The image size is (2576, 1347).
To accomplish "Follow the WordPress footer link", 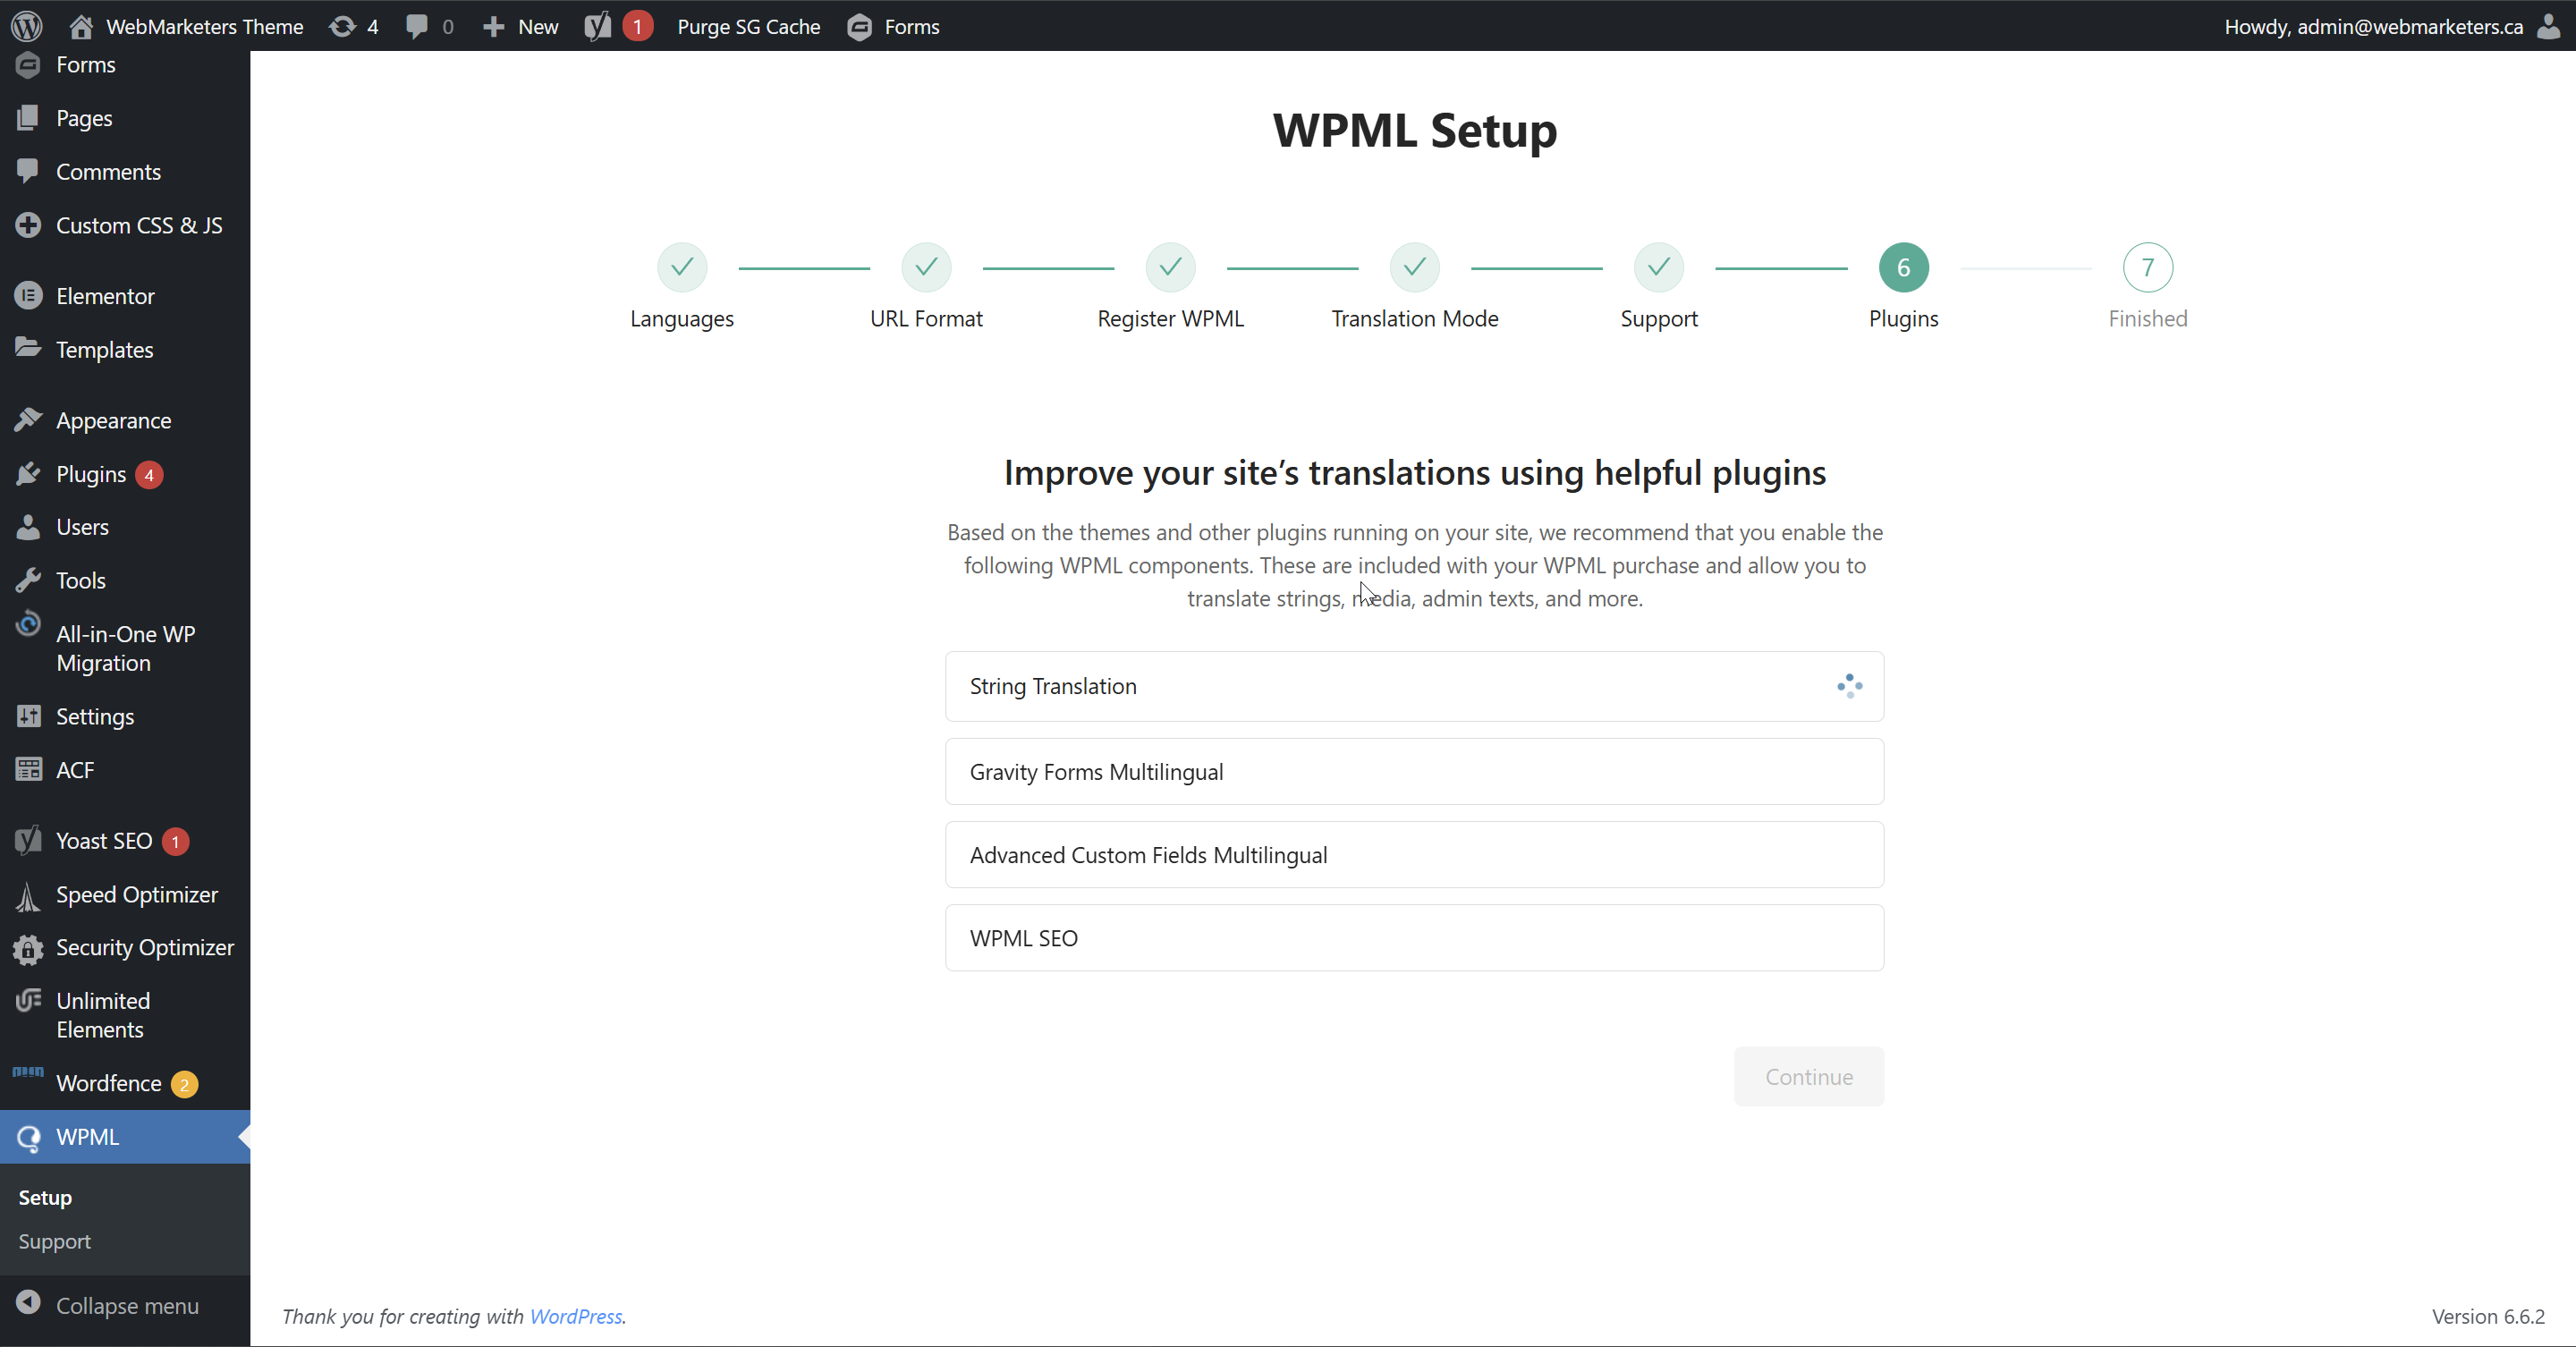I will [575, 1316].
